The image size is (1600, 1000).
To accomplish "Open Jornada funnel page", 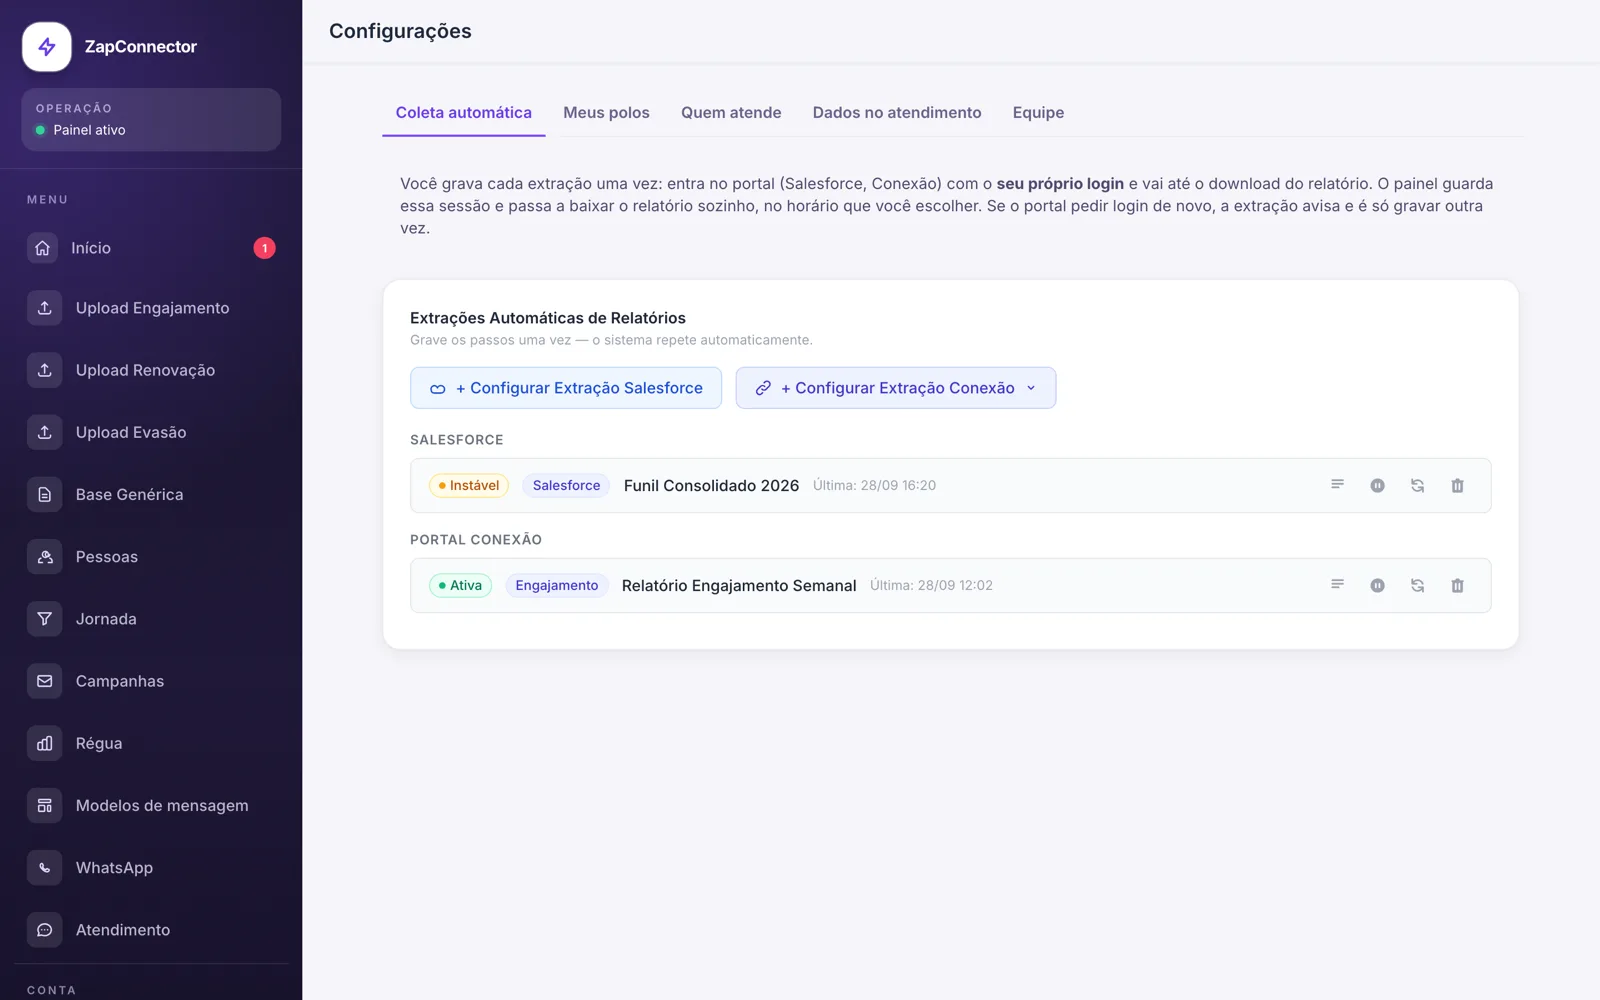I will 151,619.
